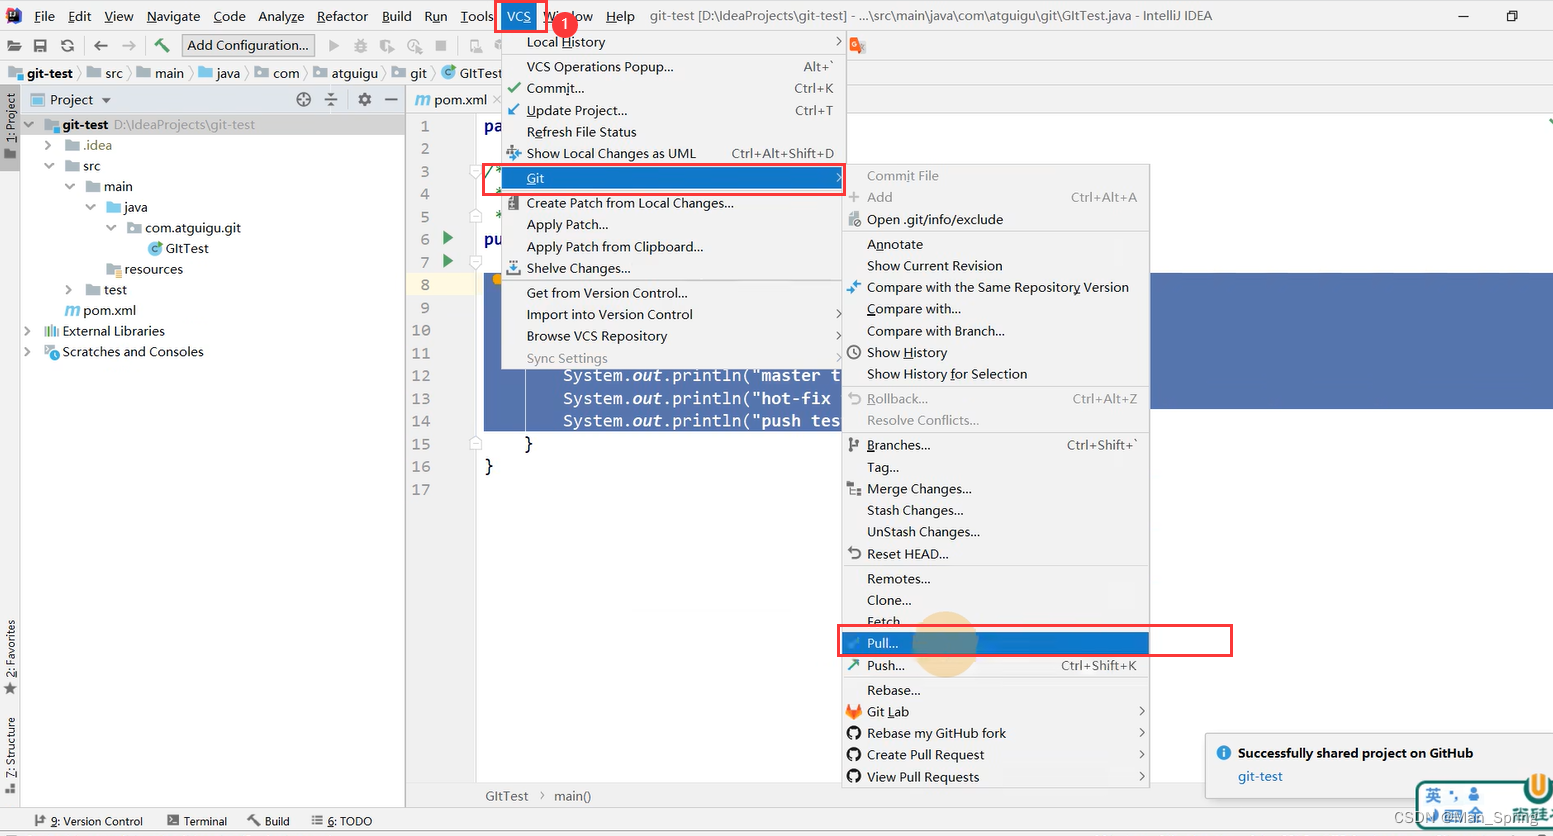
Task: Expand the .idea folder
Action: pos(48,145)
